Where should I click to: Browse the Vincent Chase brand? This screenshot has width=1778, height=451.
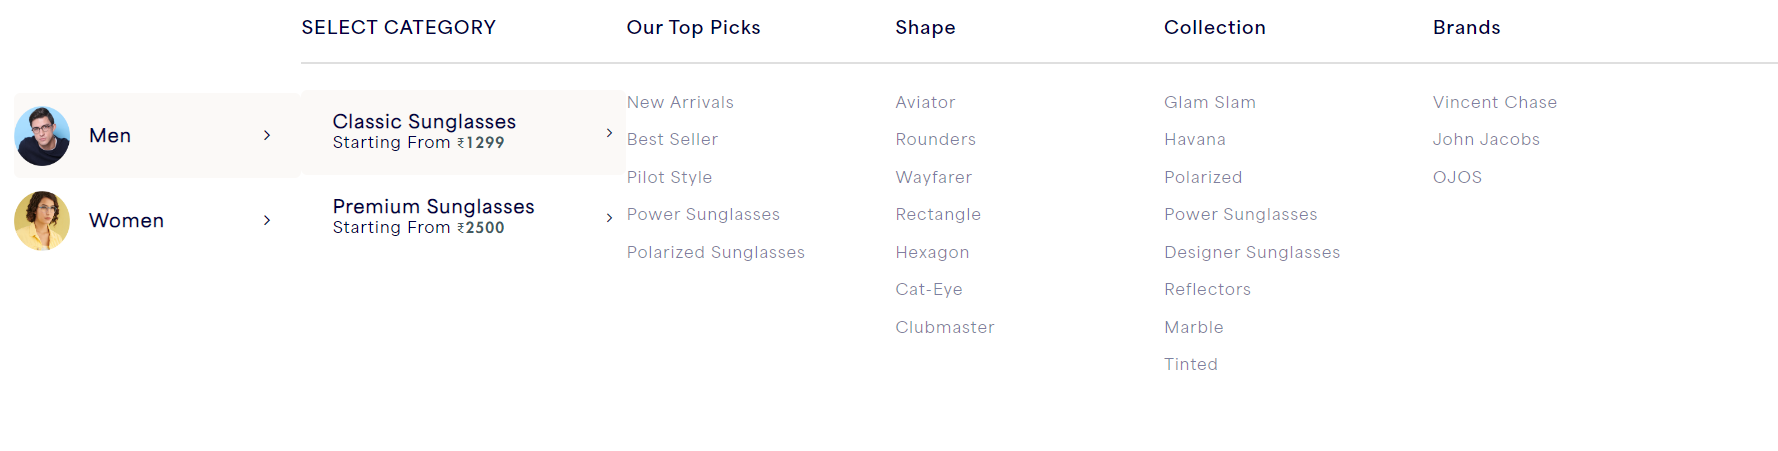click(1495, 102)
